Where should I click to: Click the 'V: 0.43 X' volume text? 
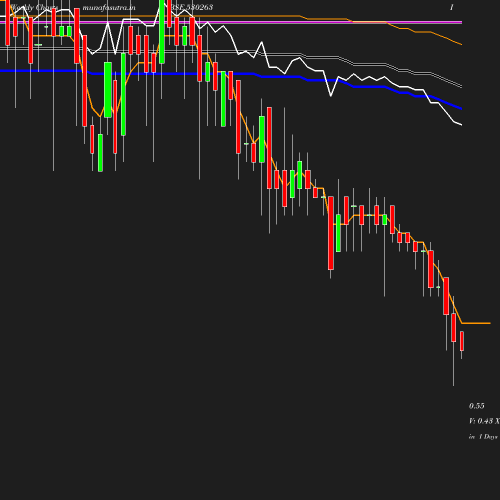pos(484,421)
